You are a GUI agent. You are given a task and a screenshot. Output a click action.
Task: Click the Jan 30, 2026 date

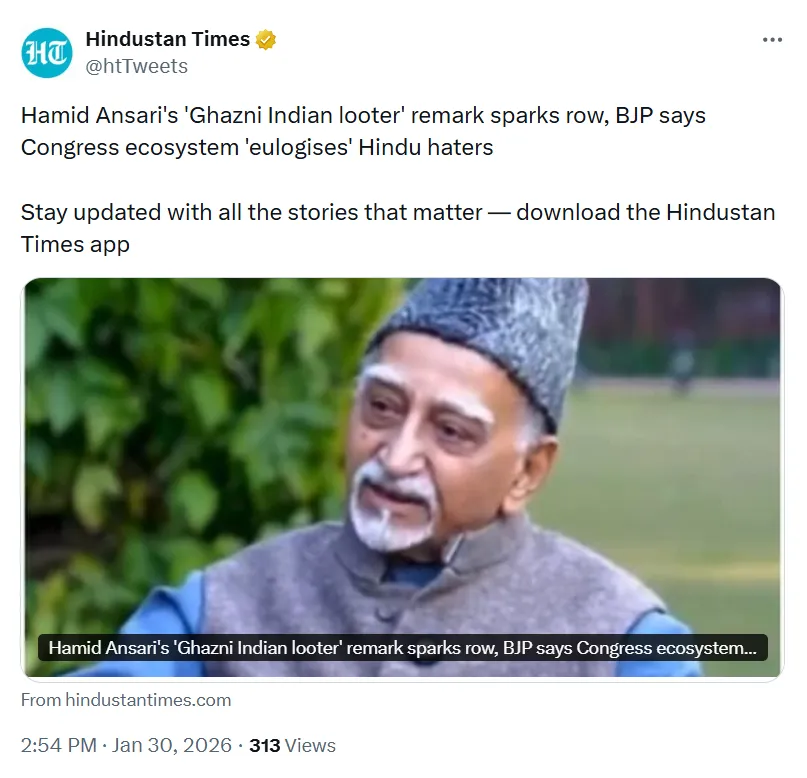172,745
